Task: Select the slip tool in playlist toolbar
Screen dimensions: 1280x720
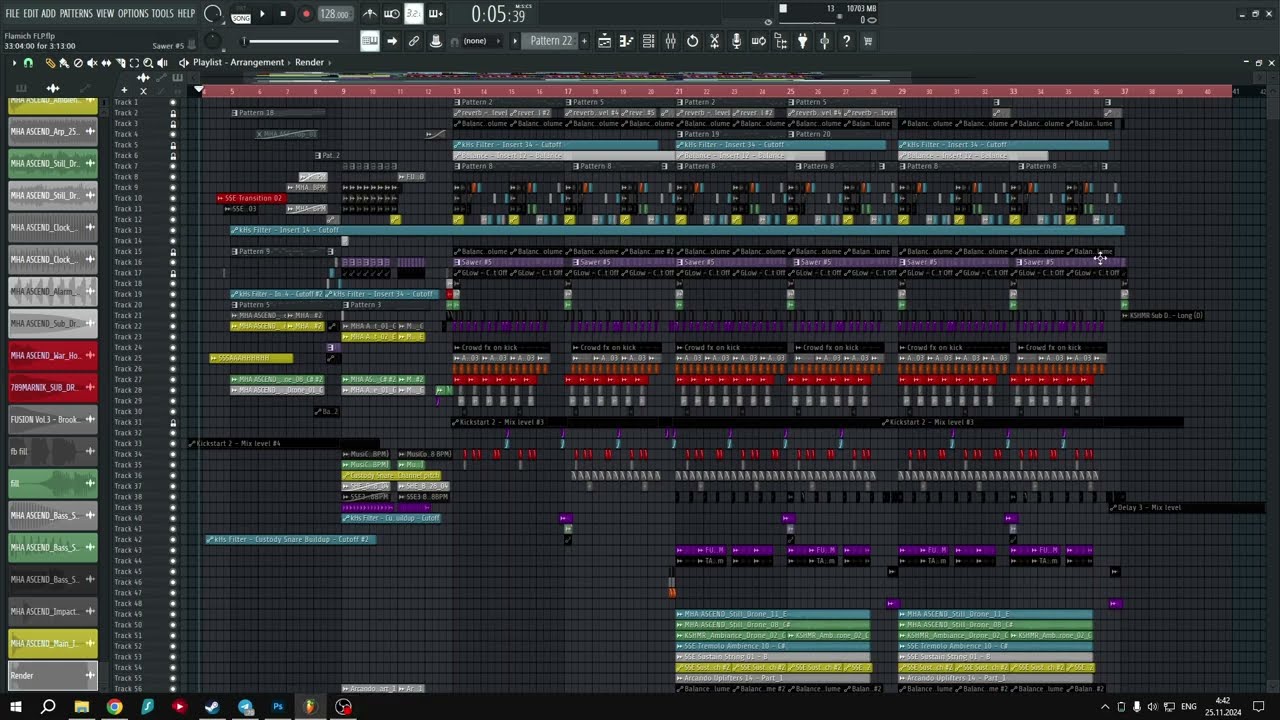Action: pyautogui.click(x=106, y=63)
